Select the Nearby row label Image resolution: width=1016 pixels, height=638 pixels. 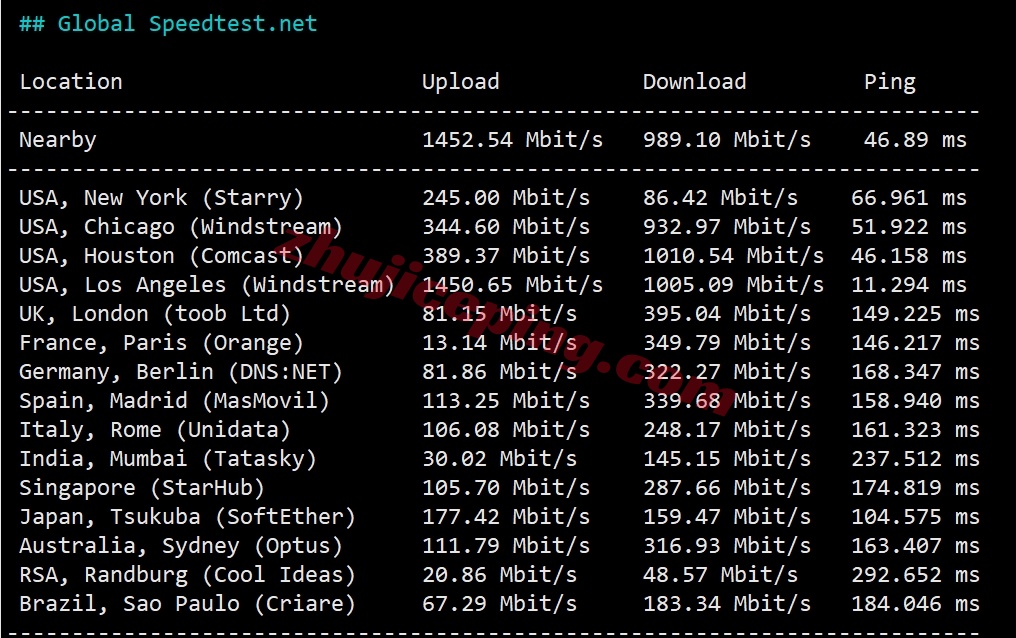(58, 140)
